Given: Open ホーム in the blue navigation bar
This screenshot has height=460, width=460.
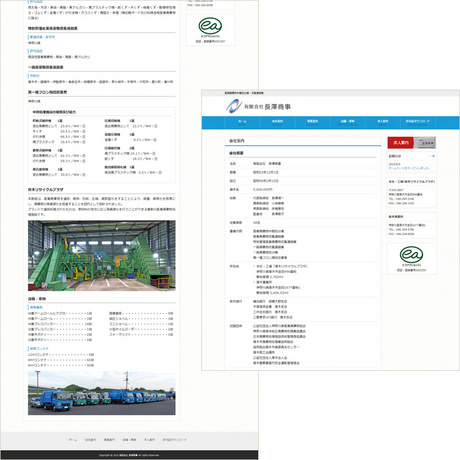Looking at the screenshot, I should tap(242, 122).
